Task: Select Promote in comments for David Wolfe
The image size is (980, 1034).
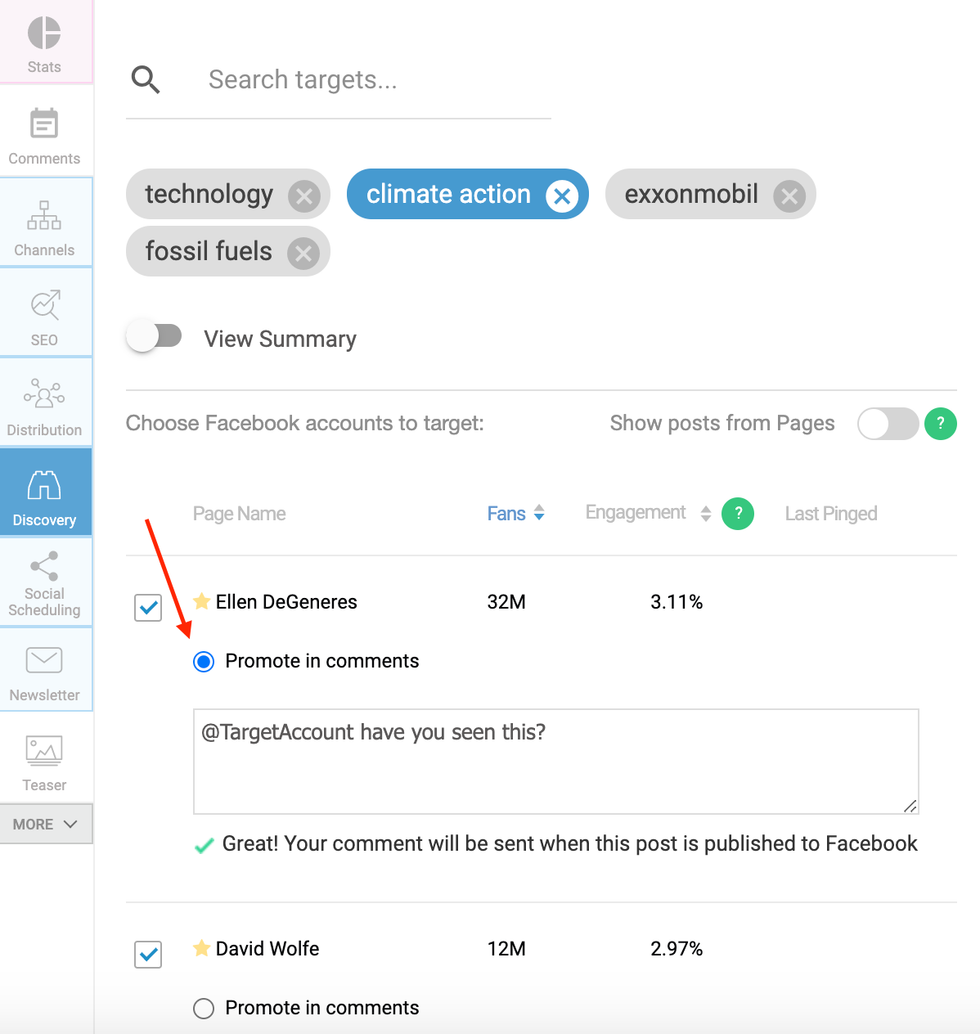Action: tap(204, 1008)
